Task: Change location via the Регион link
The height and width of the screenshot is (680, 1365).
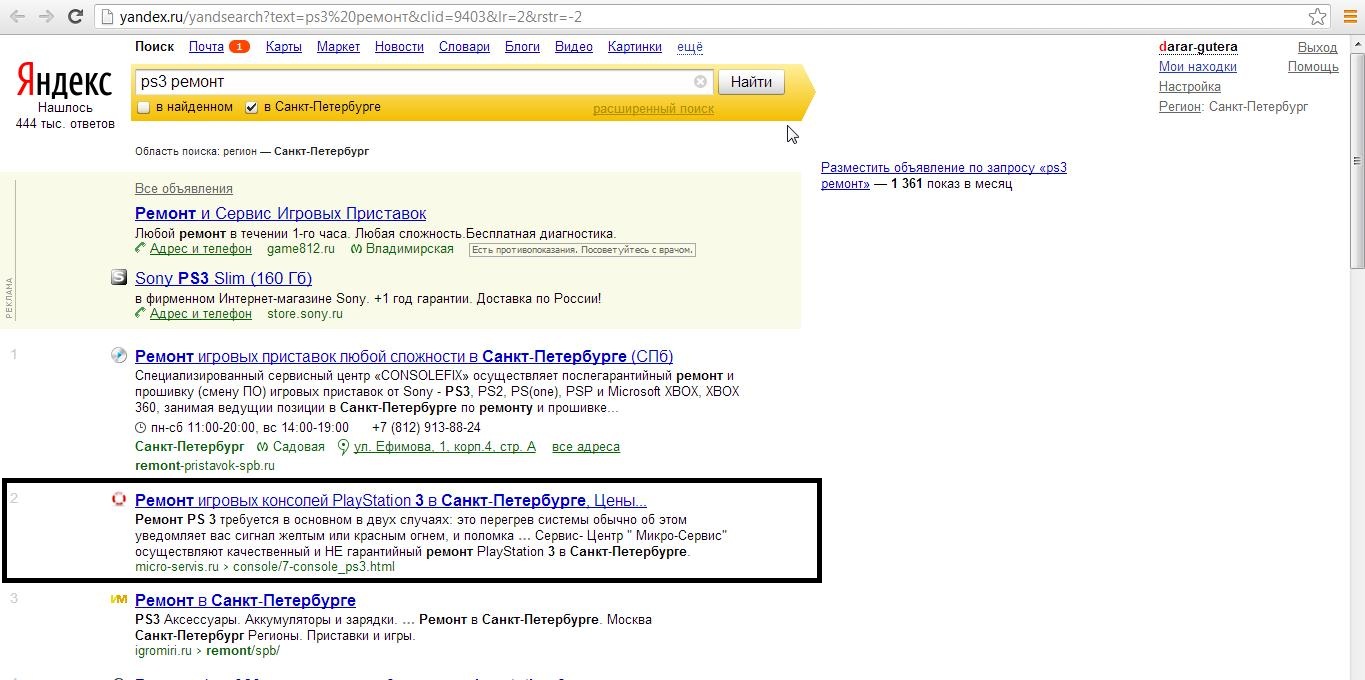Action: point(1180,107)
